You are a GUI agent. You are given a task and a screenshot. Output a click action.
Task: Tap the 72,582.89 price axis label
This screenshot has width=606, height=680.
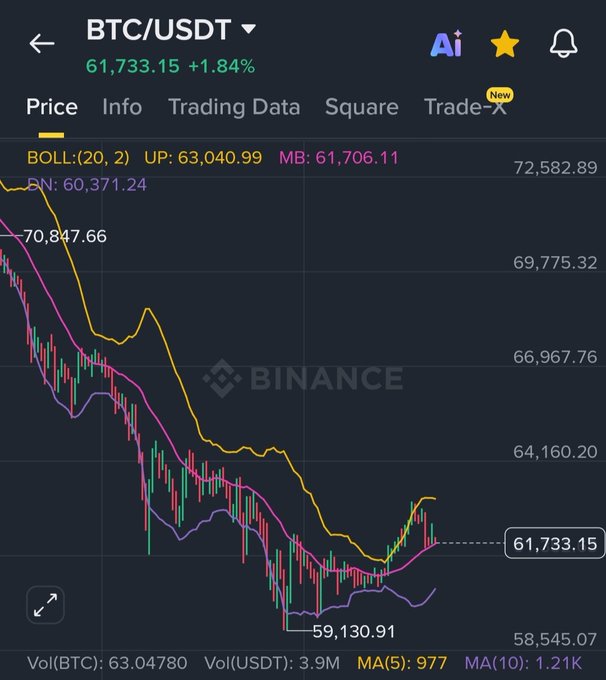click(555, 167)
